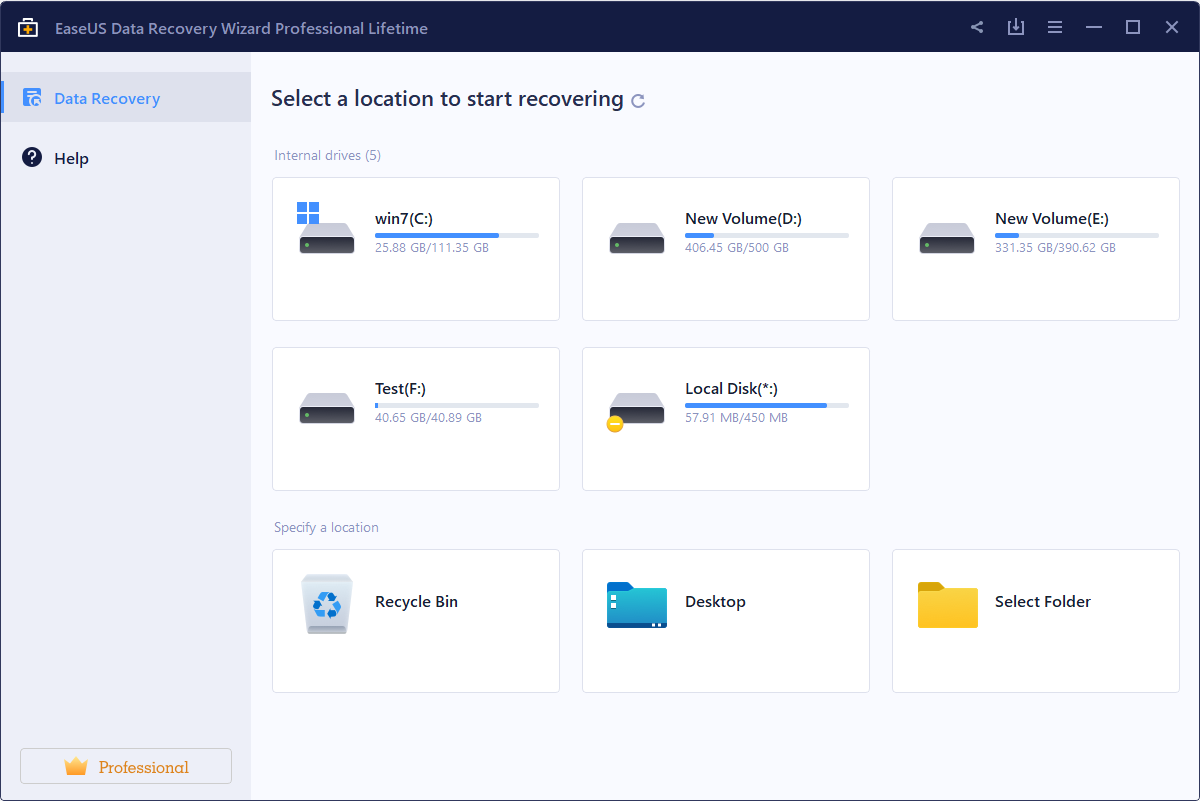Click the Local Disk(*:) drive icon

coord(636,409)
